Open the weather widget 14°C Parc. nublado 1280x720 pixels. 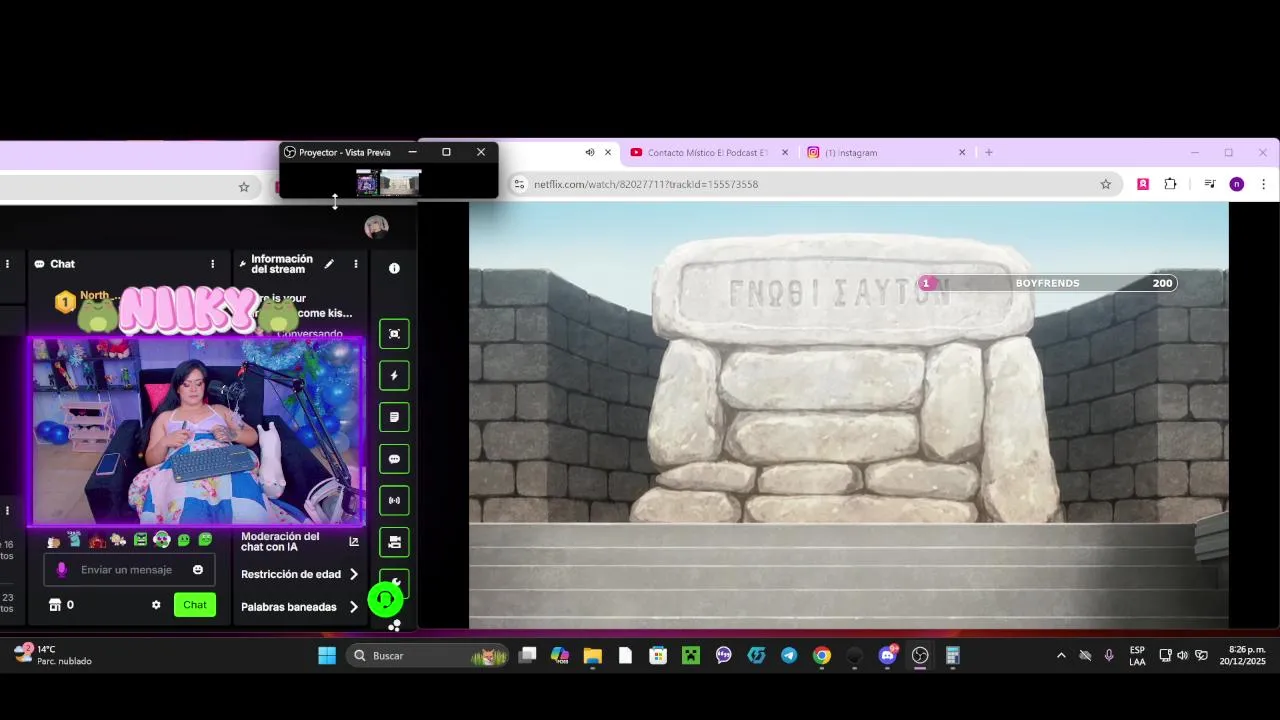tap(52, 656)
